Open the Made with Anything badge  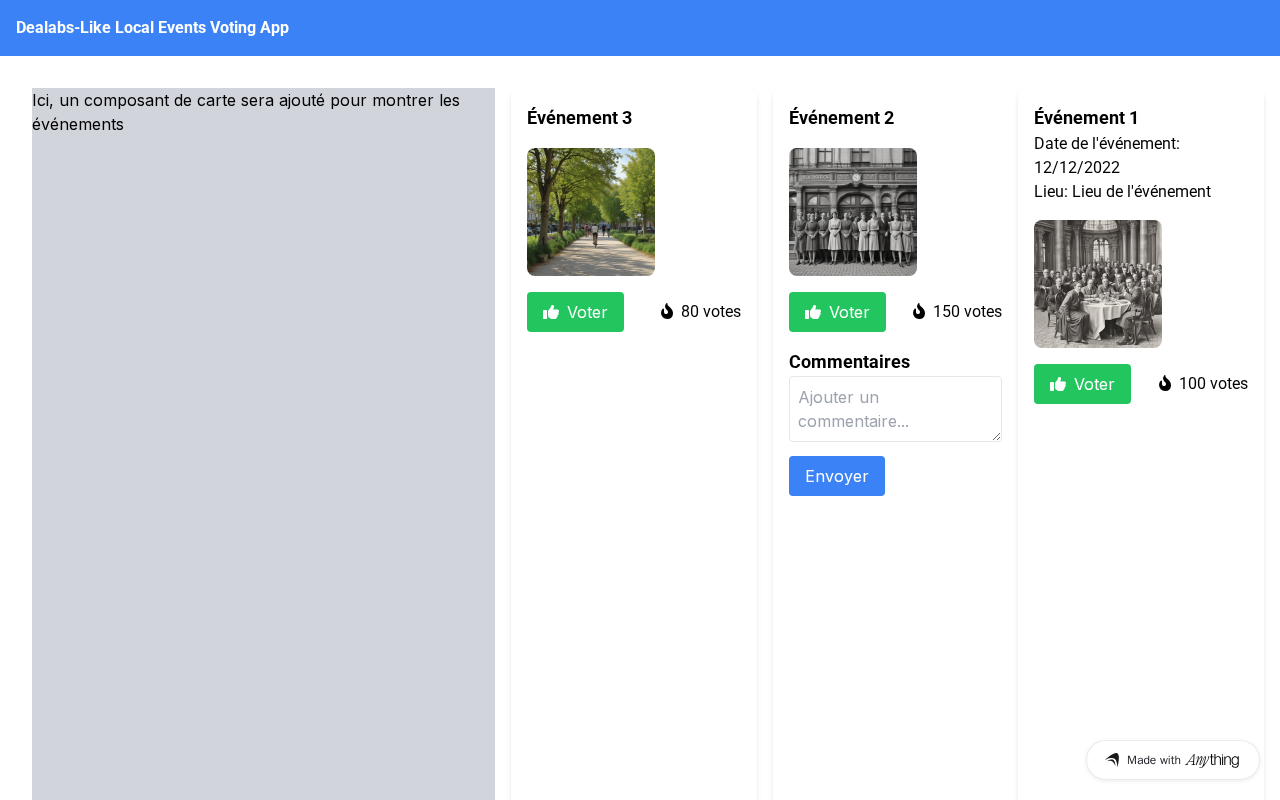(x=1173, y=760)
